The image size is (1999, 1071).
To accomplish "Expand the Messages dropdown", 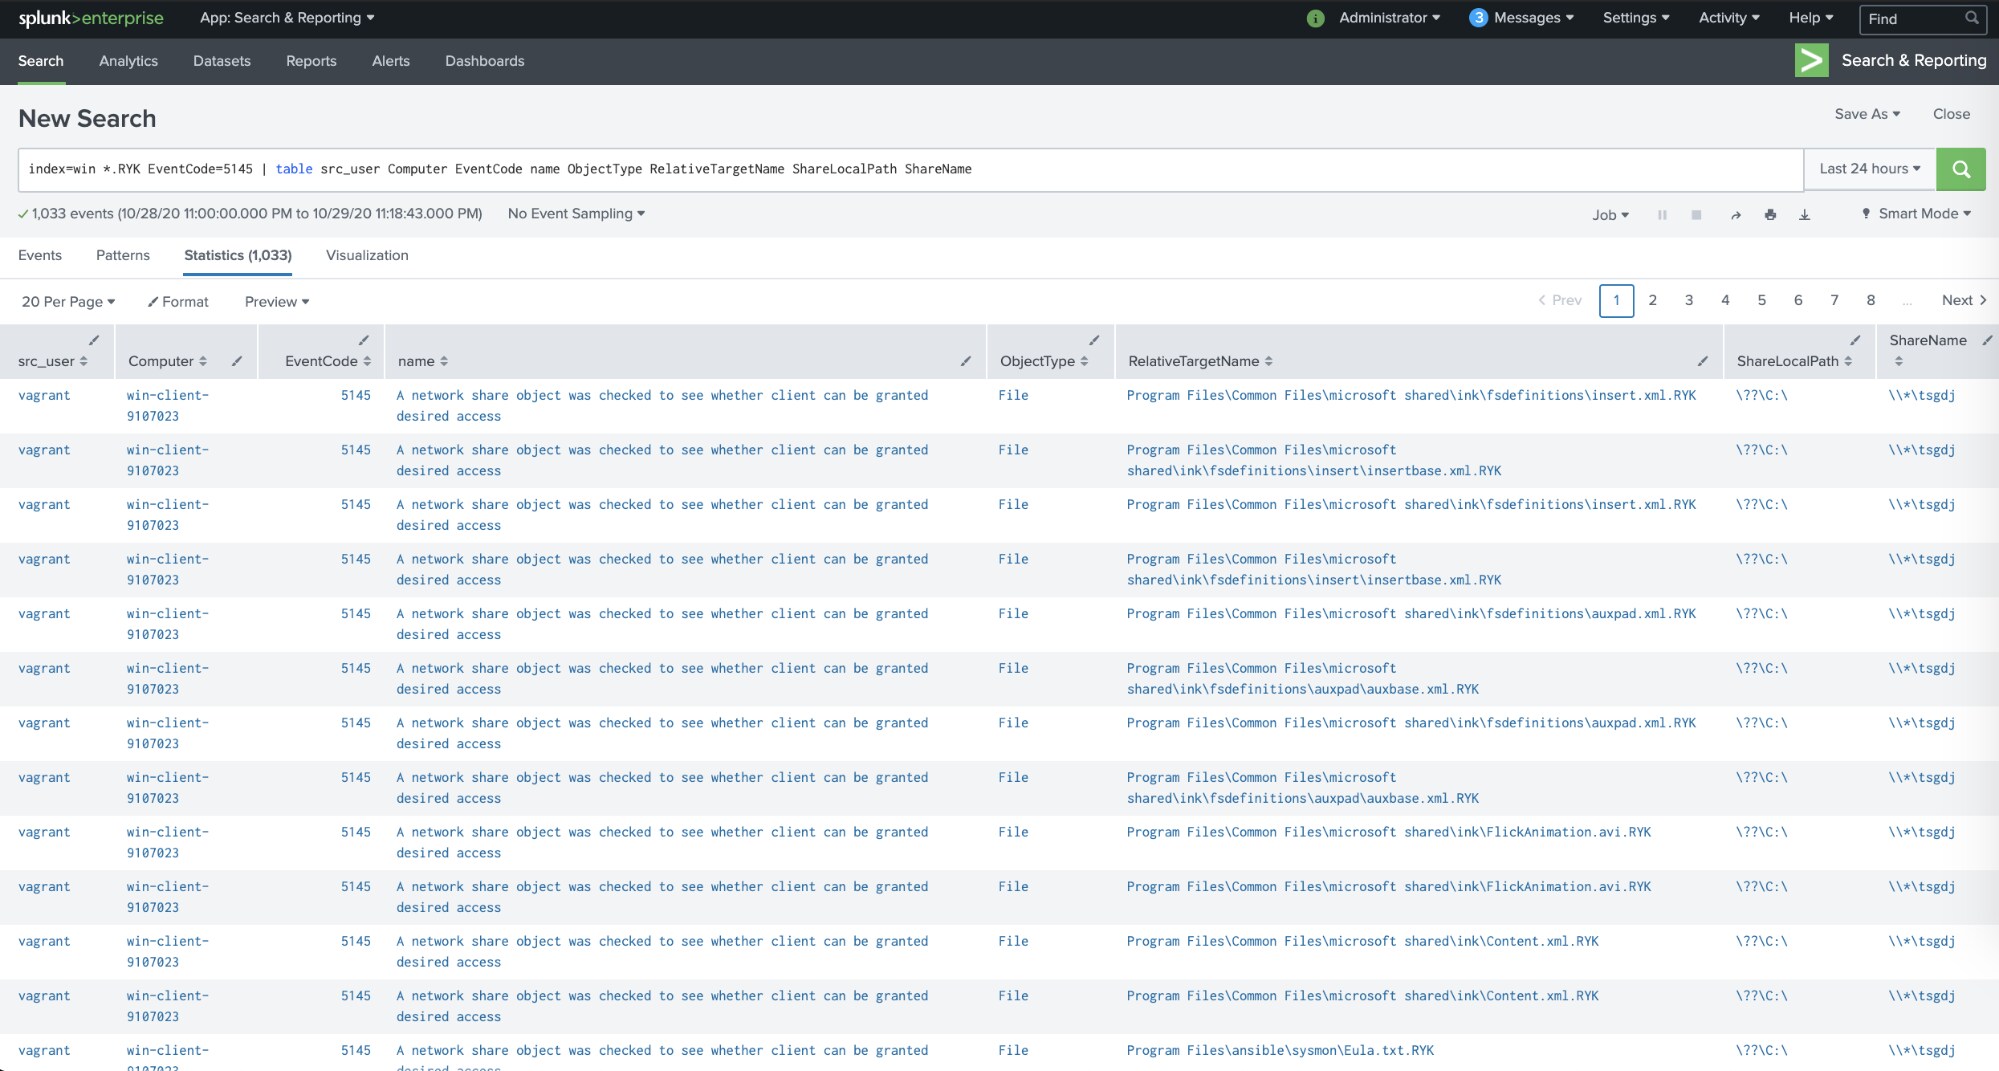I will coord(1533,18).
